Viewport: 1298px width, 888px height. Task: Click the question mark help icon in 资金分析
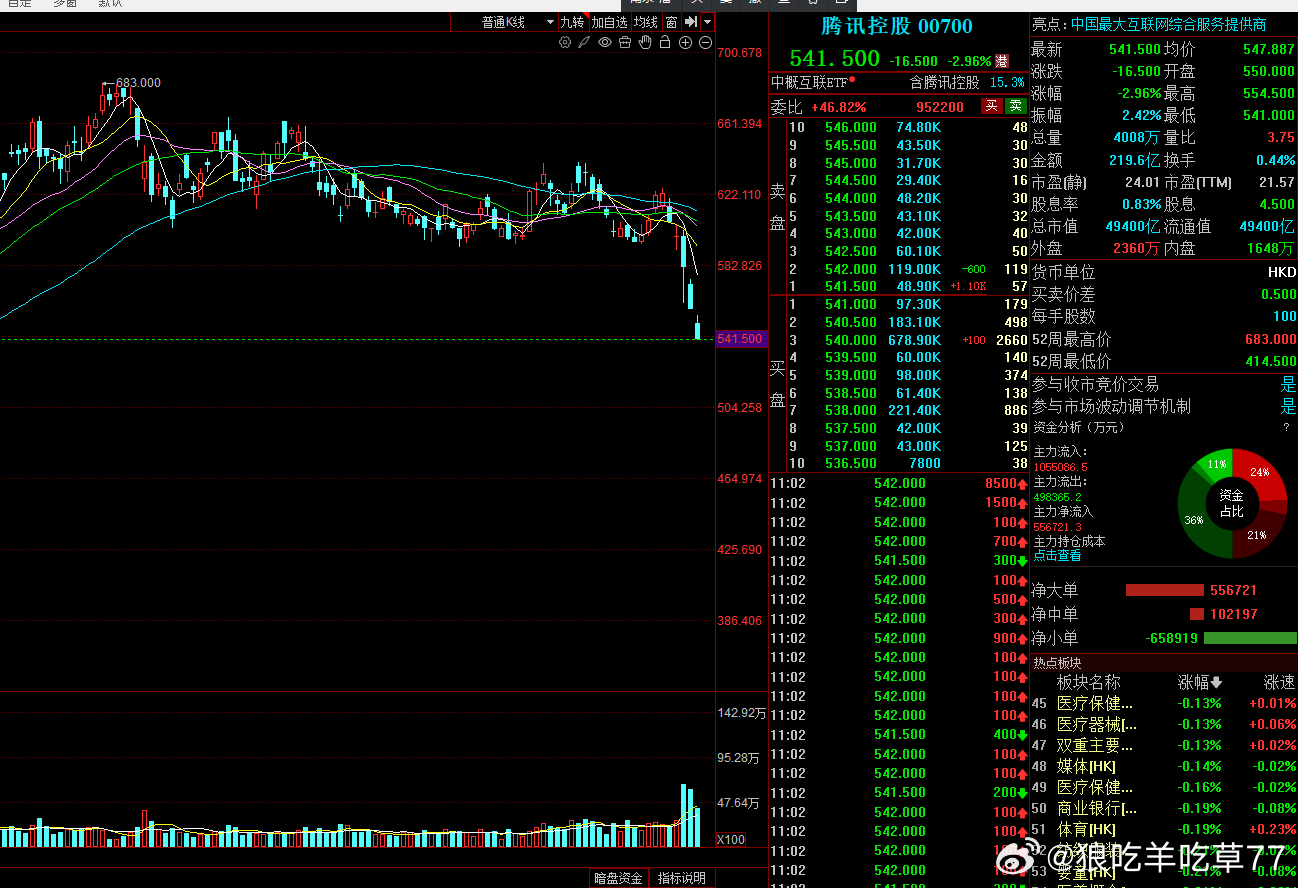pyautogui.click(x=1286, y=427)
